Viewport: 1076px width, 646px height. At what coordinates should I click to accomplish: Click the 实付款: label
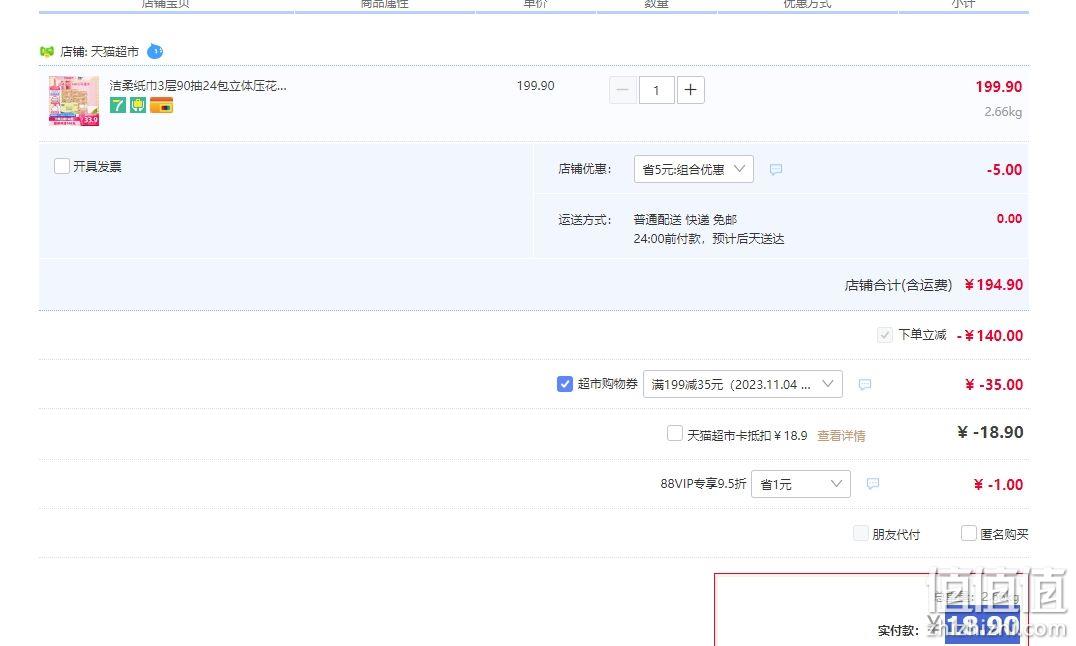pos(898,630)
